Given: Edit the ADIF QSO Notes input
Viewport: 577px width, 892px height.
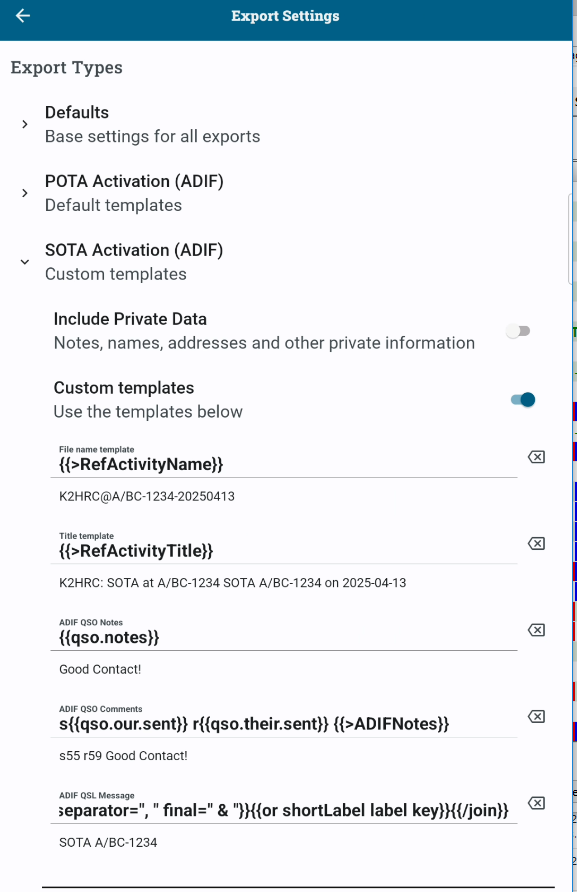Looking at the screenshot, I should tap(284, 634).
